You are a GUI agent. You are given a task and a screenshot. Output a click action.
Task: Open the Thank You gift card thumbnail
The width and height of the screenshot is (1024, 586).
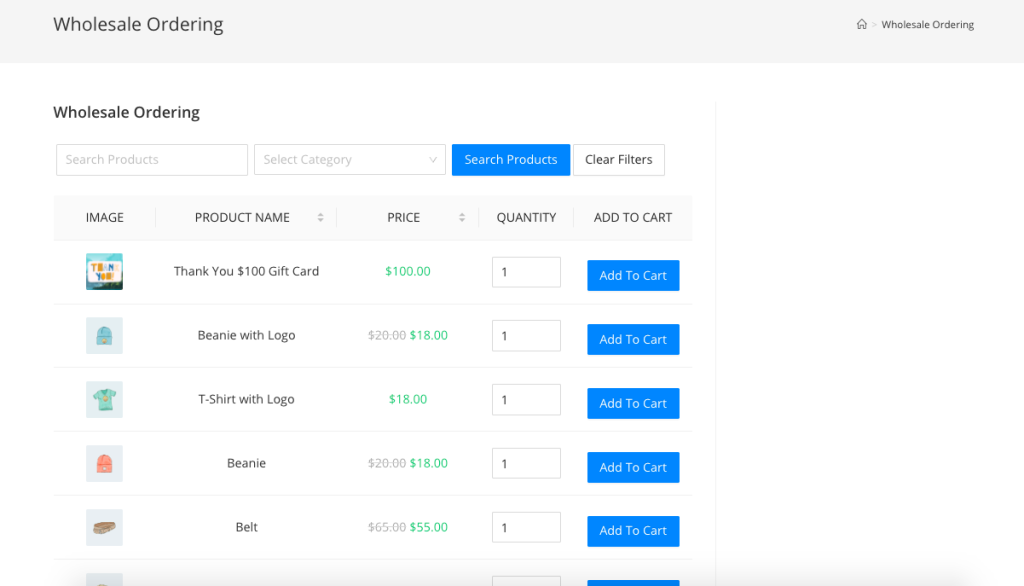(x=104, y=272)
